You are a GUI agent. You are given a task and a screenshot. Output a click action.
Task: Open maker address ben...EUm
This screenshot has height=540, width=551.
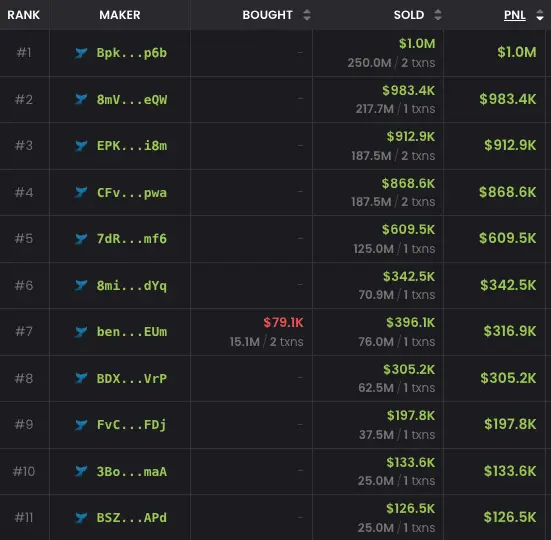[x=132, y=332]
